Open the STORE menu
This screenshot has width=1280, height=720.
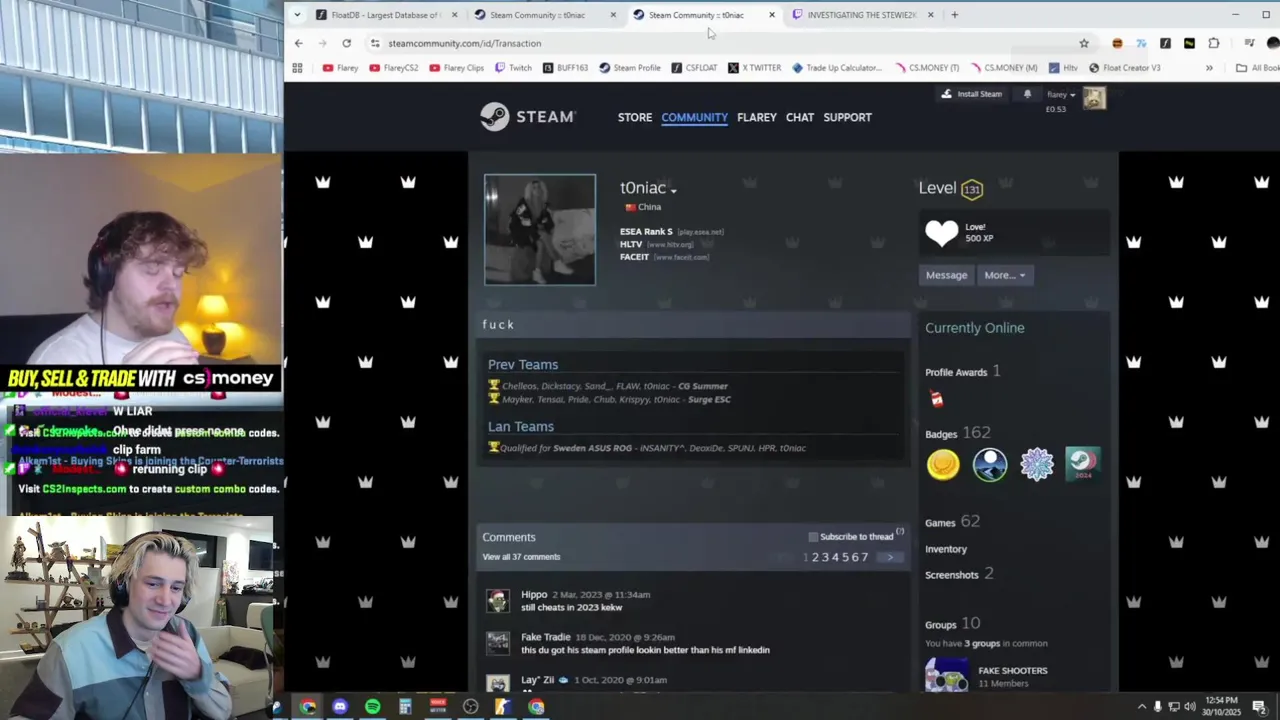coord(635,117)
